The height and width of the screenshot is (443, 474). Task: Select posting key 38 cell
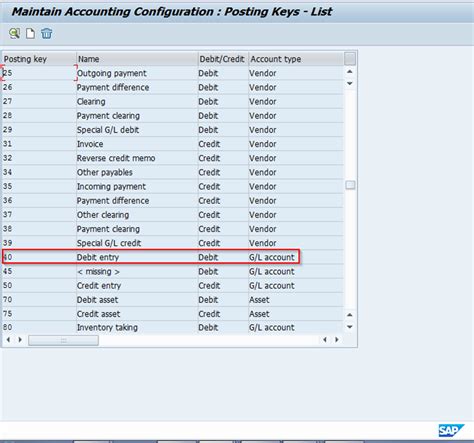click(39, 229)
